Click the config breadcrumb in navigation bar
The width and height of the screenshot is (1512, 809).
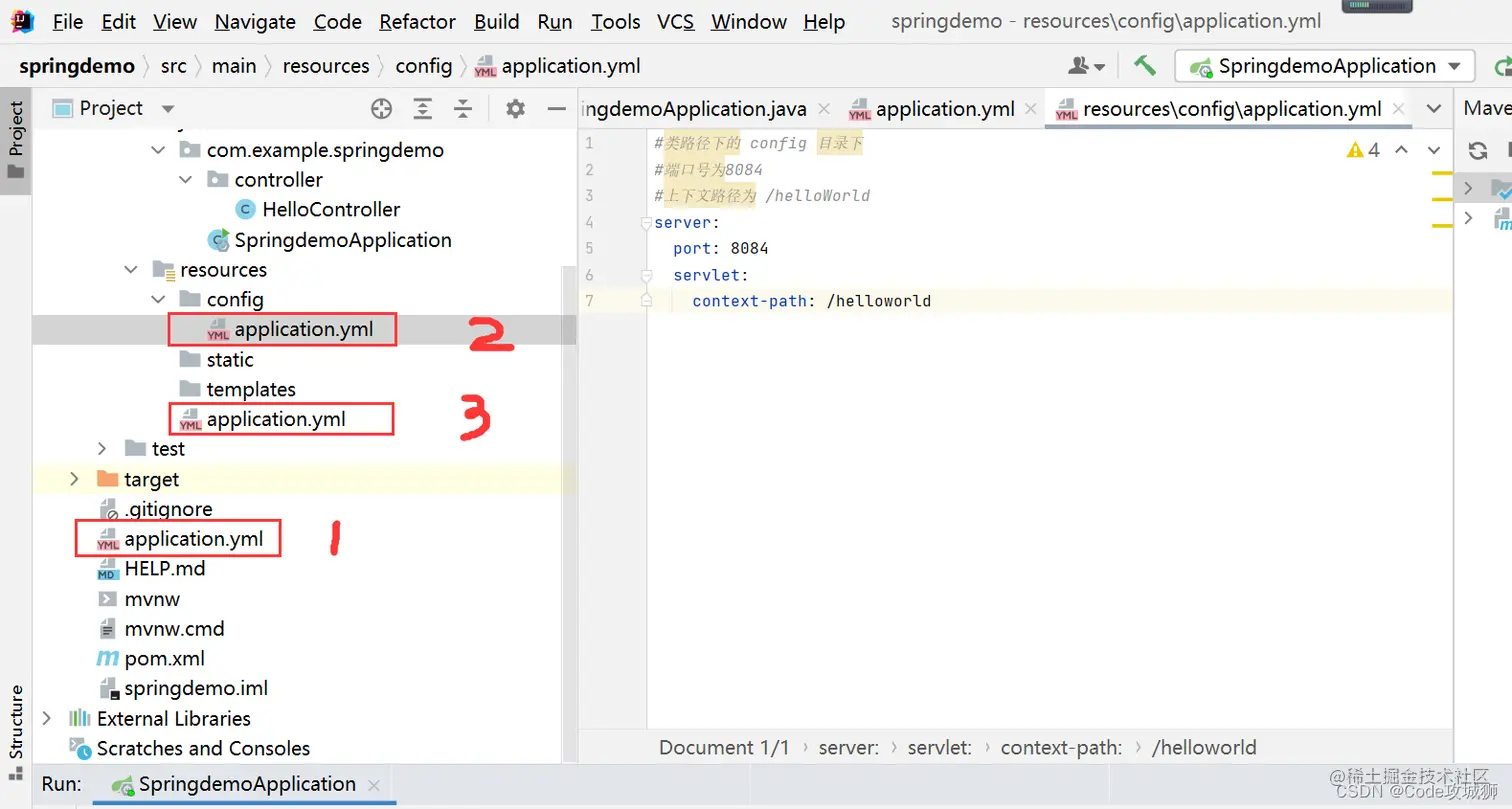pyautogui.click(x=424, y=66)
